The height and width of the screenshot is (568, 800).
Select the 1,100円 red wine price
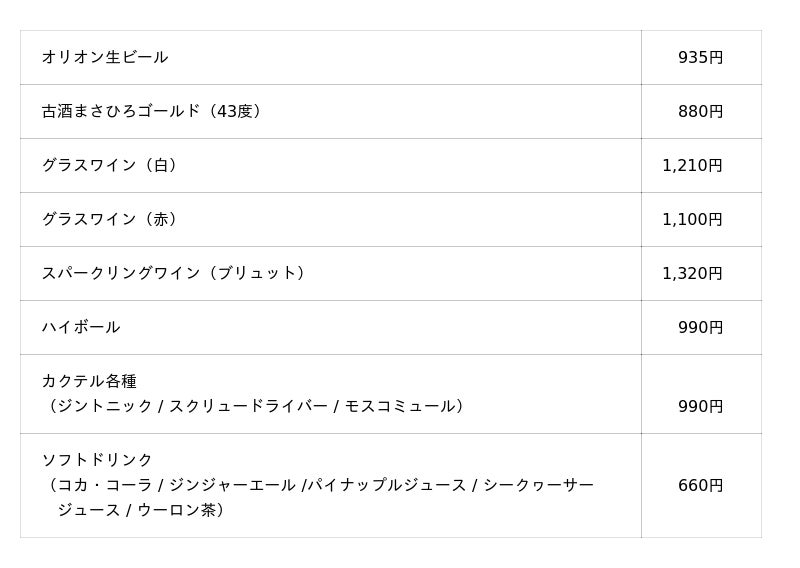point(692,220)
